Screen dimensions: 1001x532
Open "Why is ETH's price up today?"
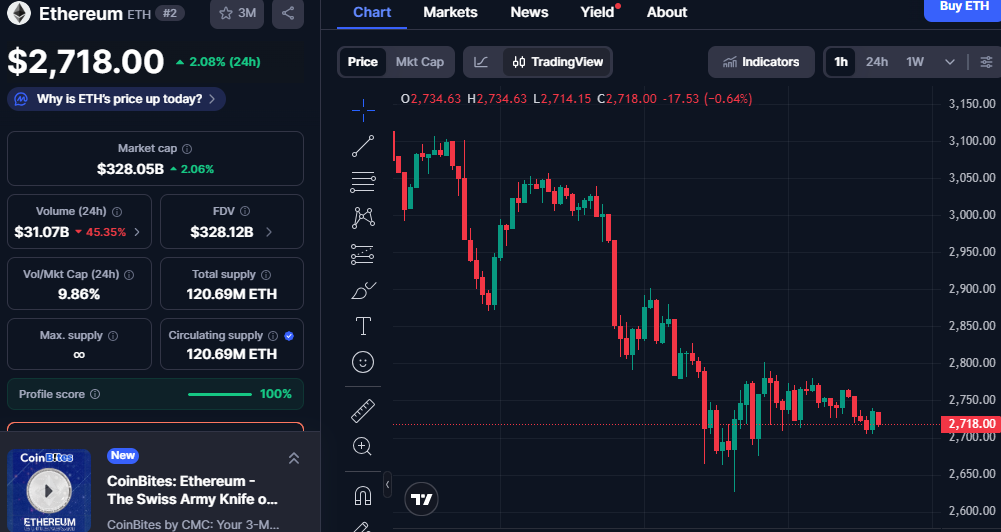click(x=117, y=99)
